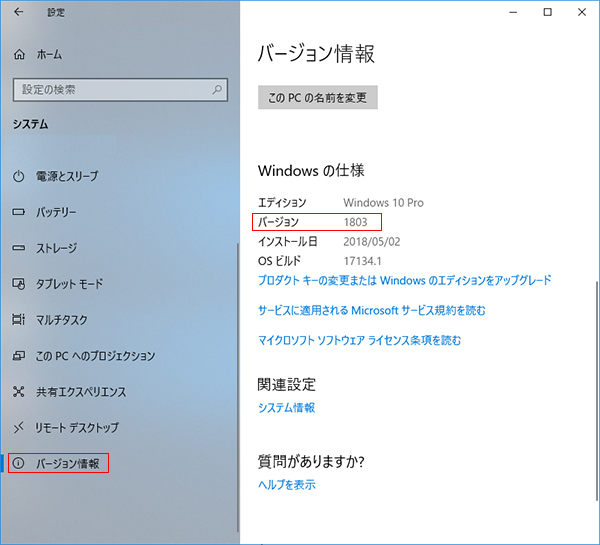The height and width of the screenshot is (545, 600).
Task: Click the projection icon beside この PC へのプロジェクション
Action: tap(19, 356)
